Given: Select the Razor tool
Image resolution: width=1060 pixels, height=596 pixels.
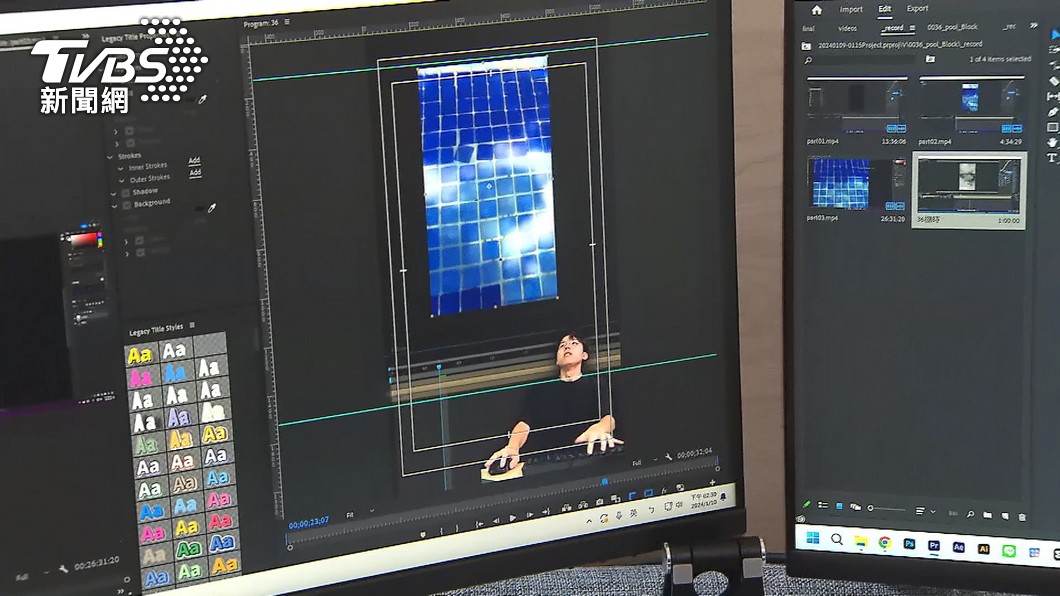Looking at the screenshot, I should coord(1053,81).
